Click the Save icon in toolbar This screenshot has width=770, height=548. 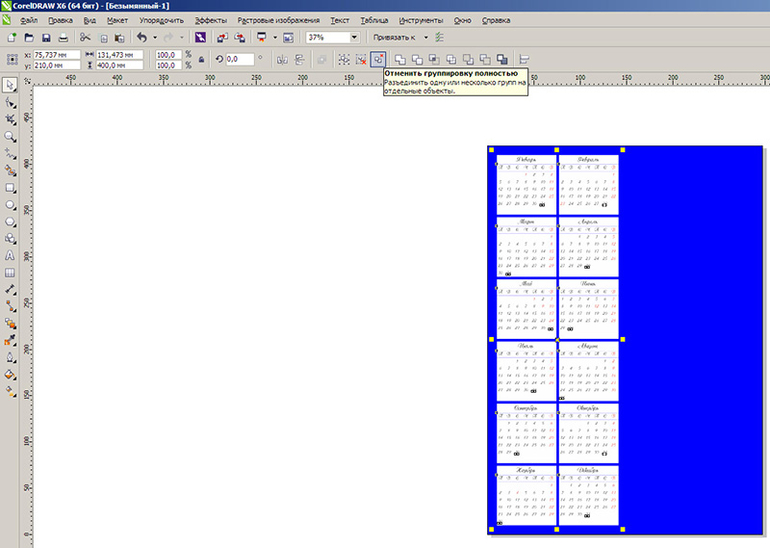[x=47, y=37]
